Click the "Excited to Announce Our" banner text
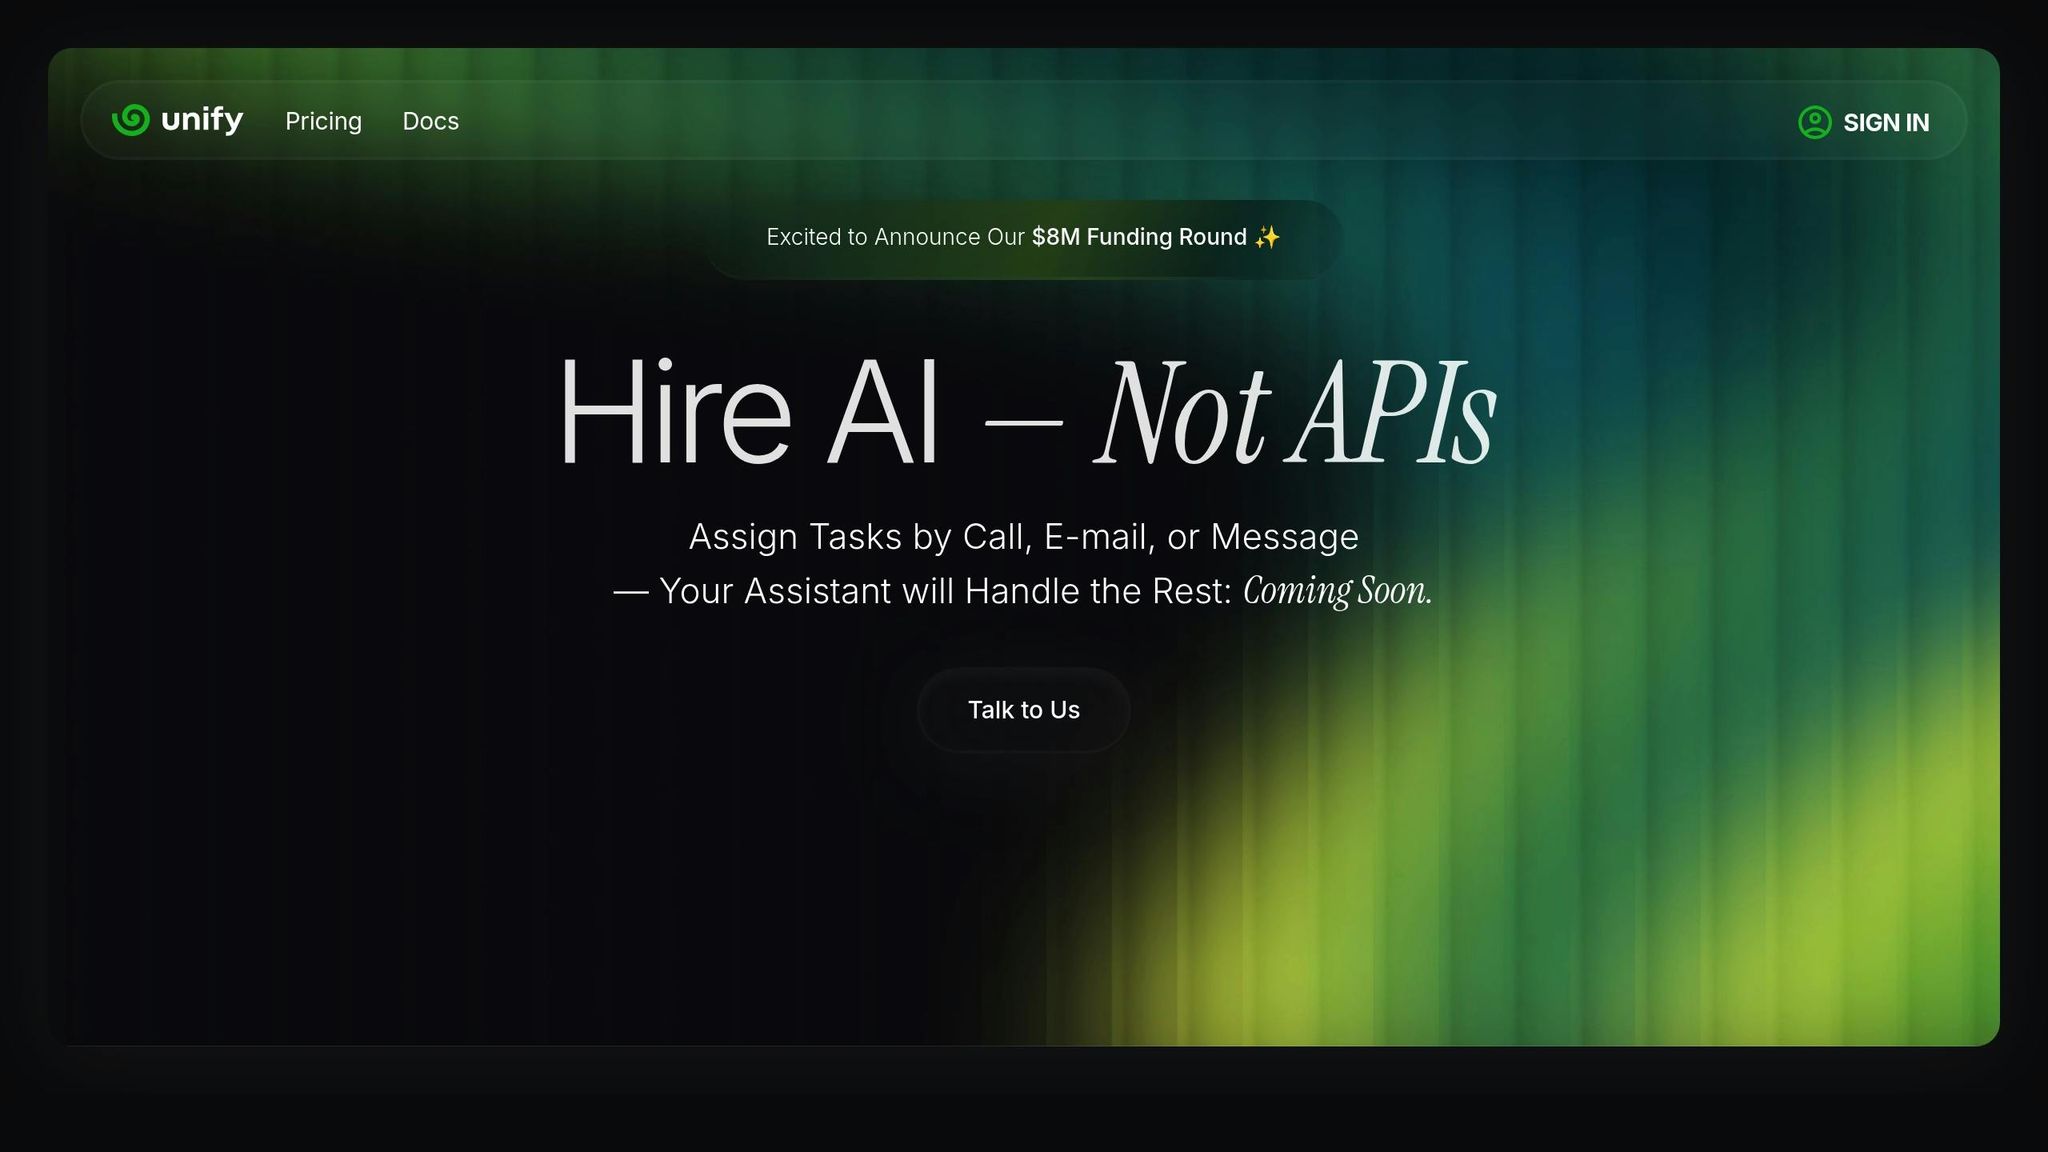This screenshot has height=1152, width=2048. [x=895, y=237]
